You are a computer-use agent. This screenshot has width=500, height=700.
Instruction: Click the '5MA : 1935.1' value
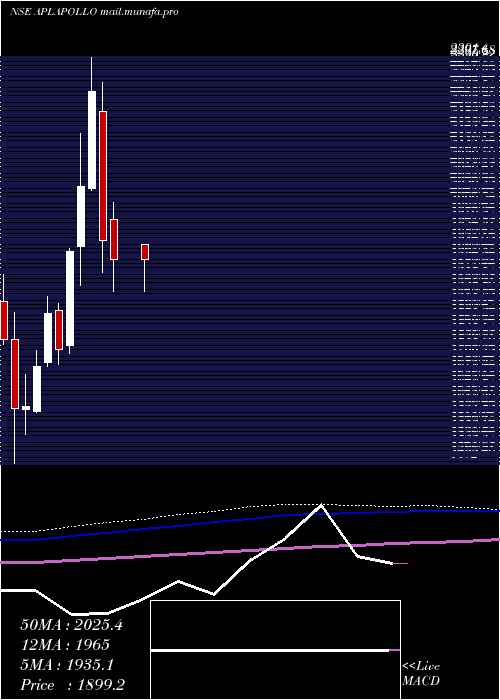click(x=67, y=665)
